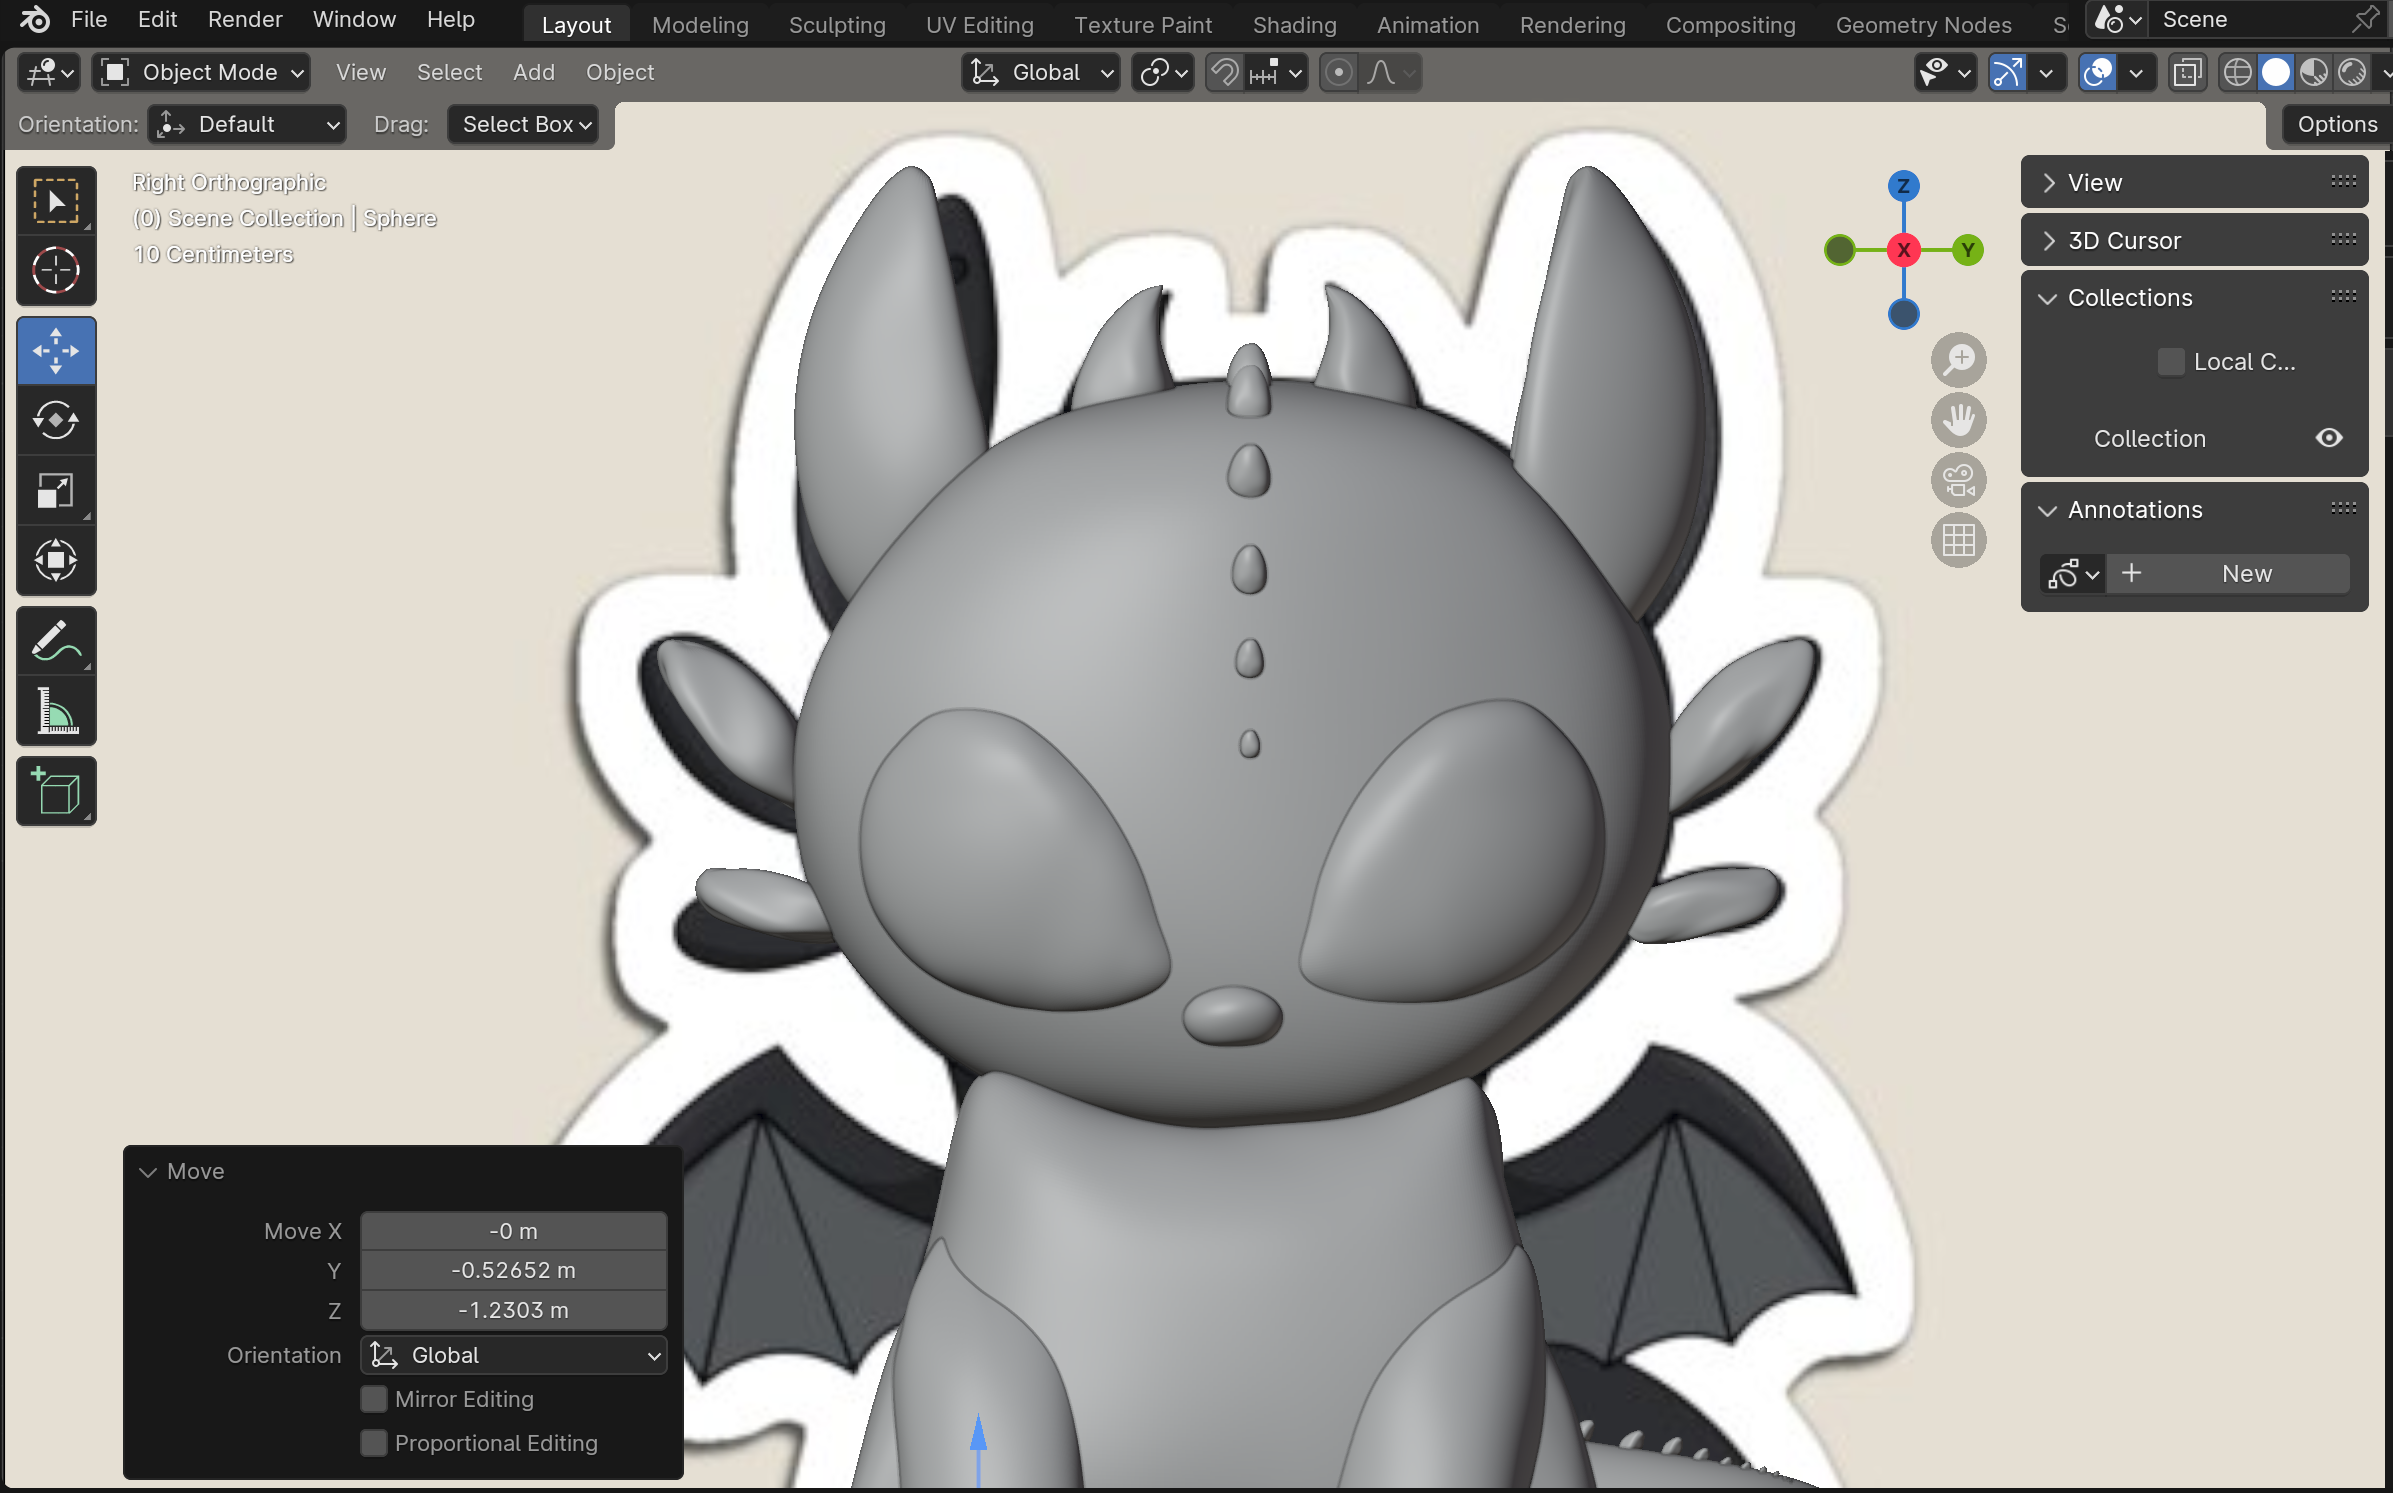Select the Rotate tool
The width and height of the screenshot is (2393, 1493).
pos(56,420)
